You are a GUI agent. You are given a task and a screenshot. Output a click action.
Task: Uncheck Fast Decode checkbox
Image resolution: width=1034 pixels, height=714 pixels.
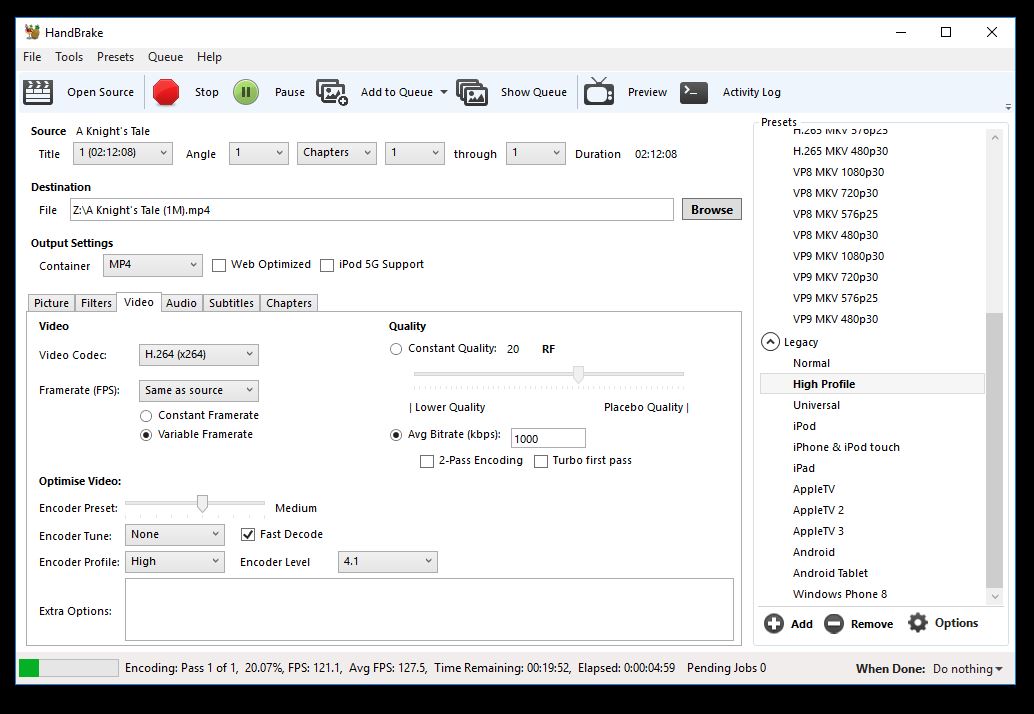tap(248, 535)
